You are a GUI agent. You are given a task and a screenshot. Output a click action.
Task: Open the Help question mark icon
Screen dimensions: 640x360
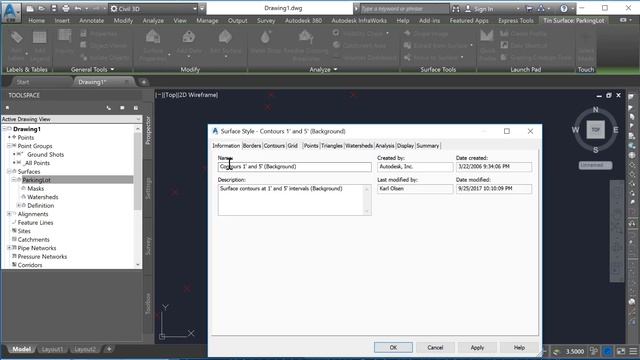[x=564, y=8]
